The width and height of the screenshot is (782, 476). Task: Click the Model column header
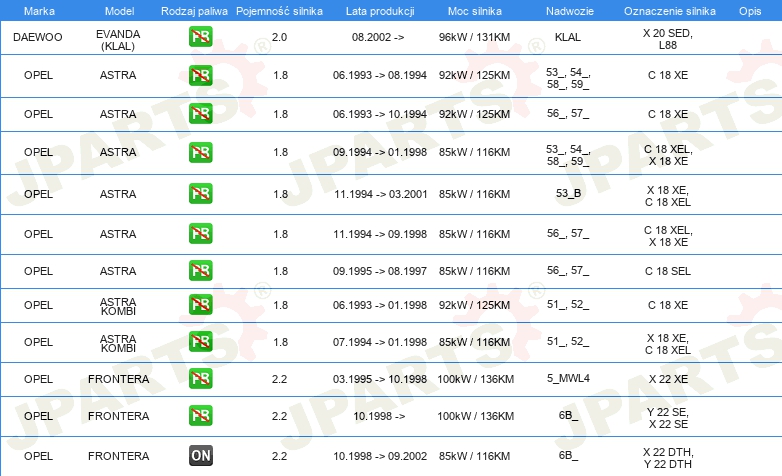coord(119,11)
